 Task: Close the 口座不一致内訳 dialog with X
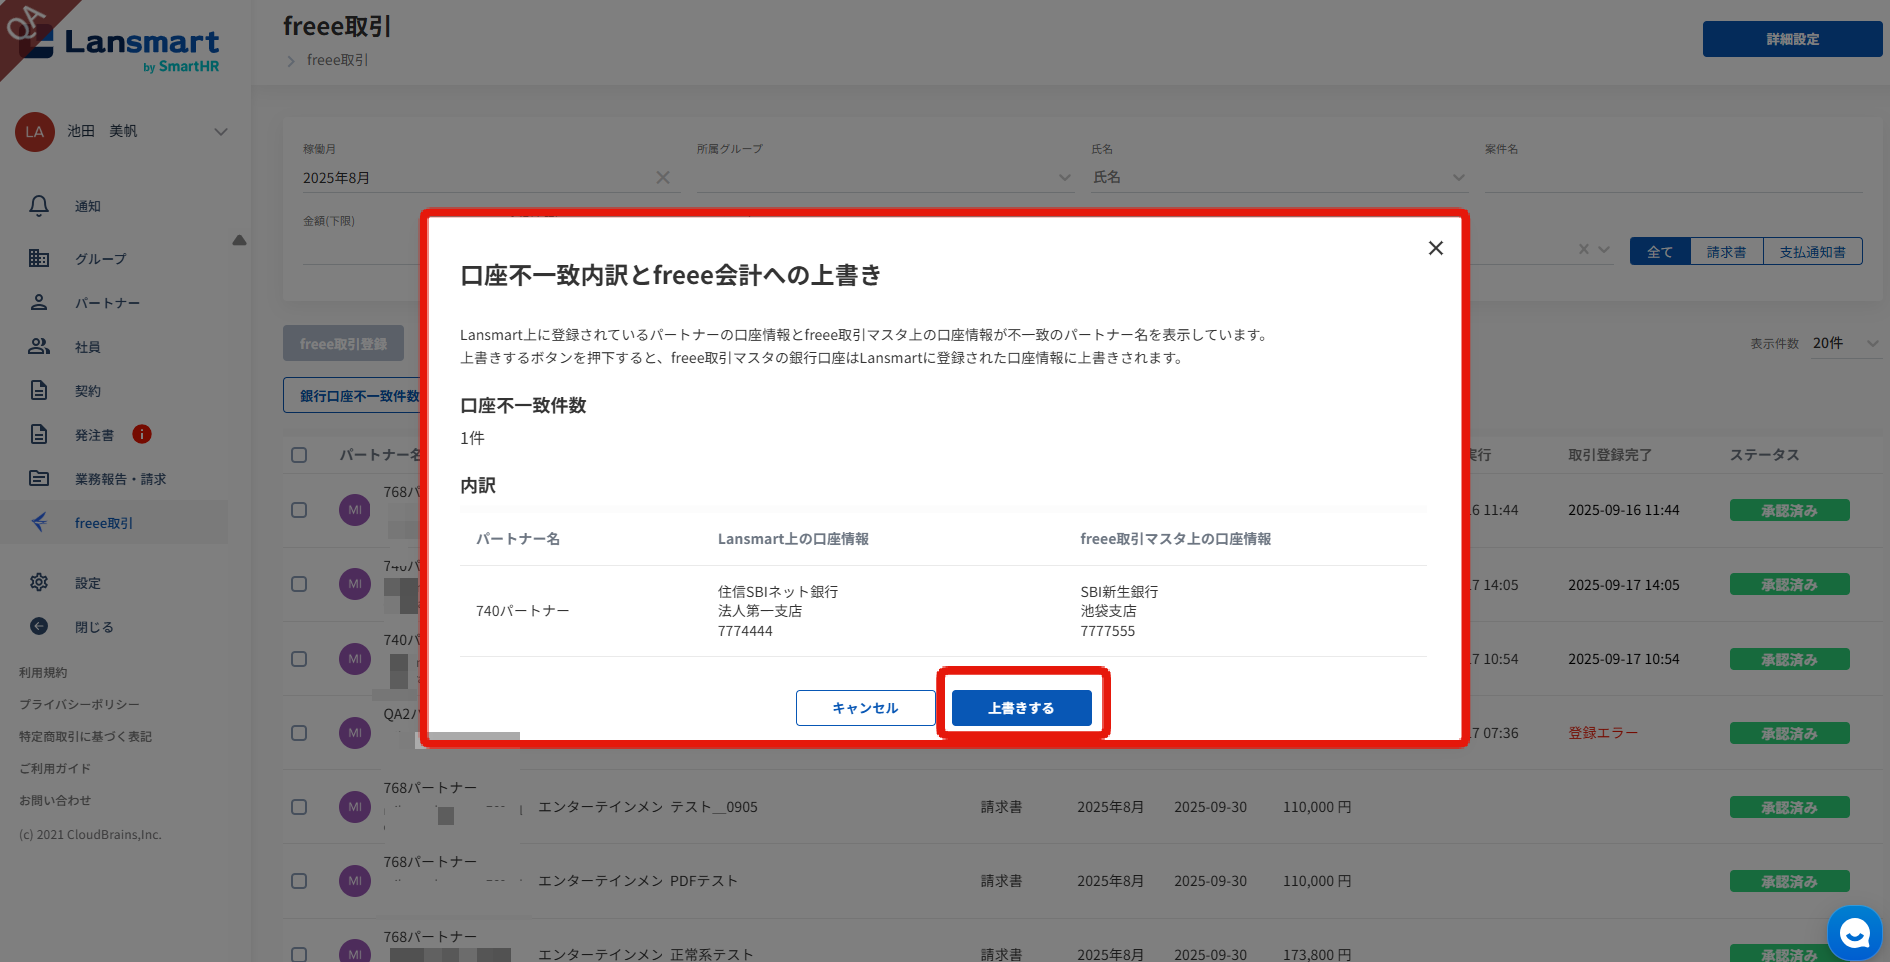click(1435, 248)
